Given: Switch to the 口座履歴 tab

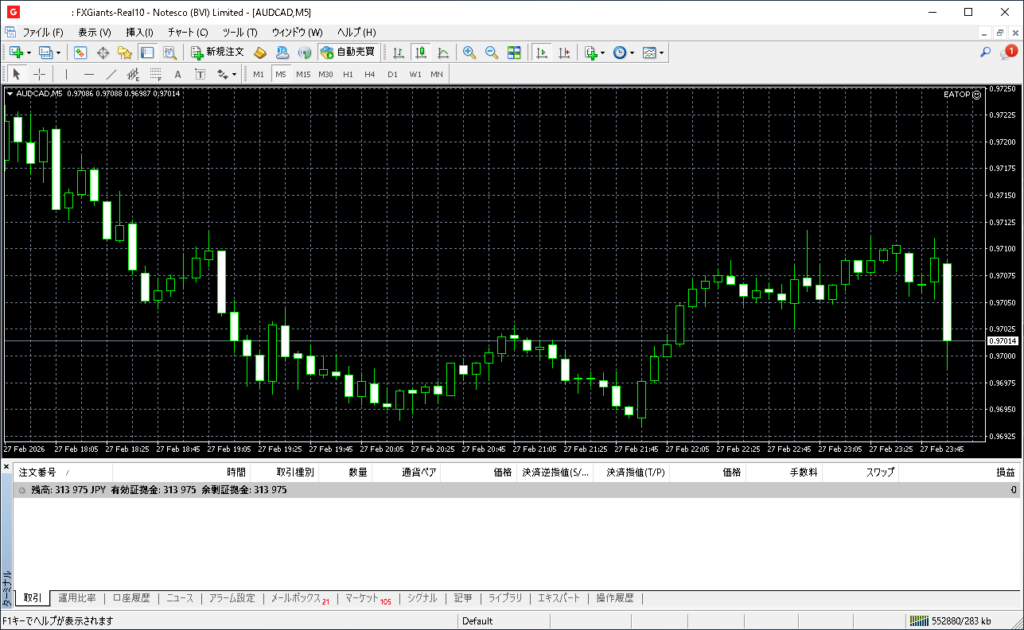Looking at the screenshot, I should tap(131, 598).
